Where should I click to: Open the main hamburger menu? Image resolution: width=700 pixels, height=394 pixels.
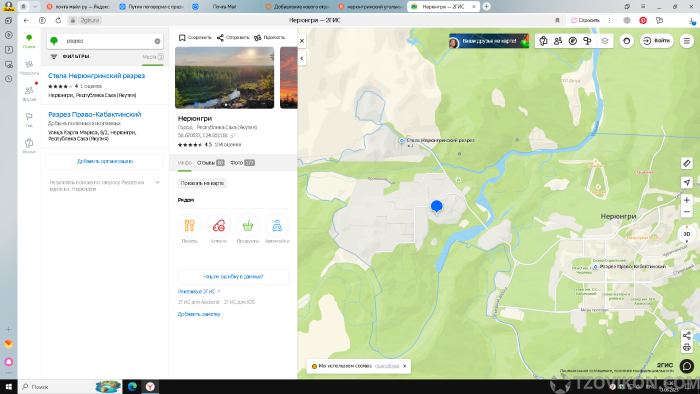tap(687, 41)
